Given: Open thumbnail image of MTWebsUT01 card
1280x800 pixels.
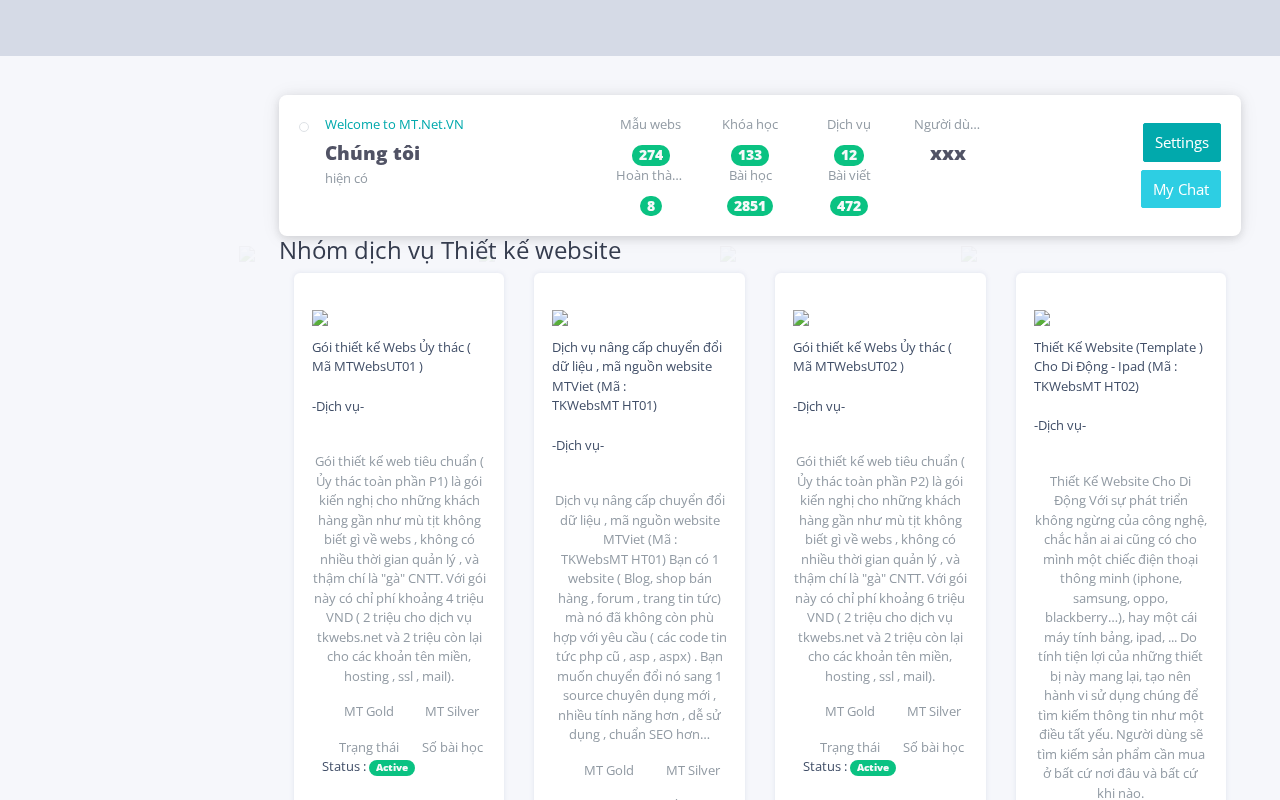Looking at the screenshot, I should pyautogui.click(x=320, y=318).
